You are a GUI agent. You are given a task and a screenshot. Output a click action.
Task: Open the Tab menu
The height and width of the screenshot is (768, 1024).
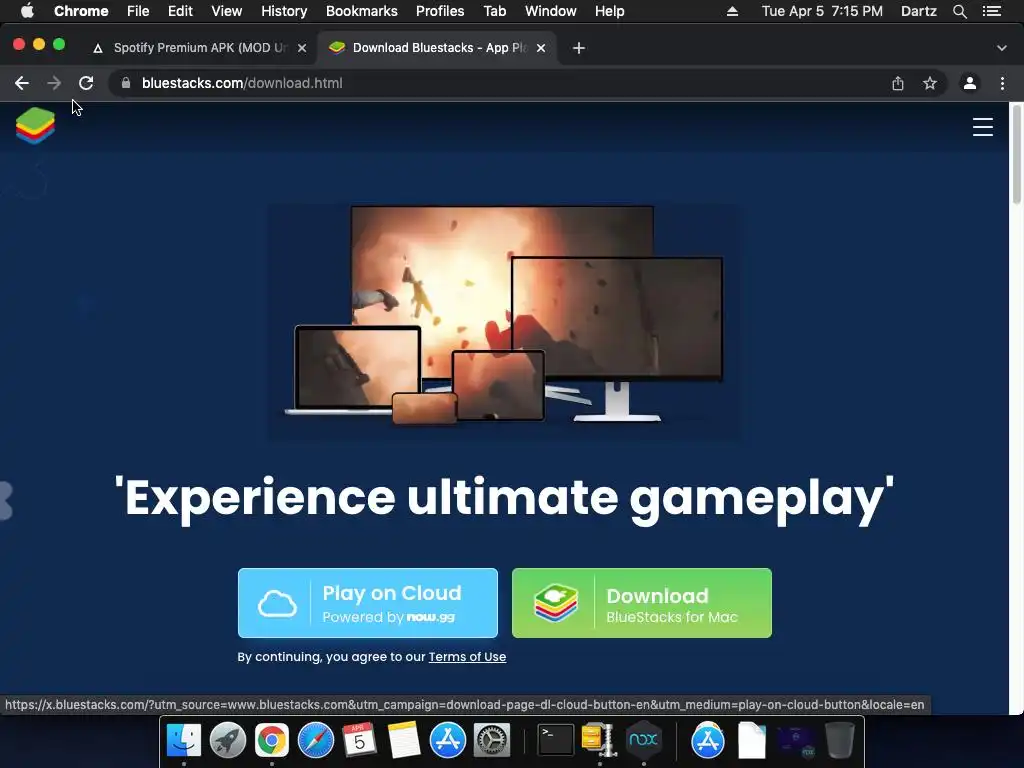(494, 11)
